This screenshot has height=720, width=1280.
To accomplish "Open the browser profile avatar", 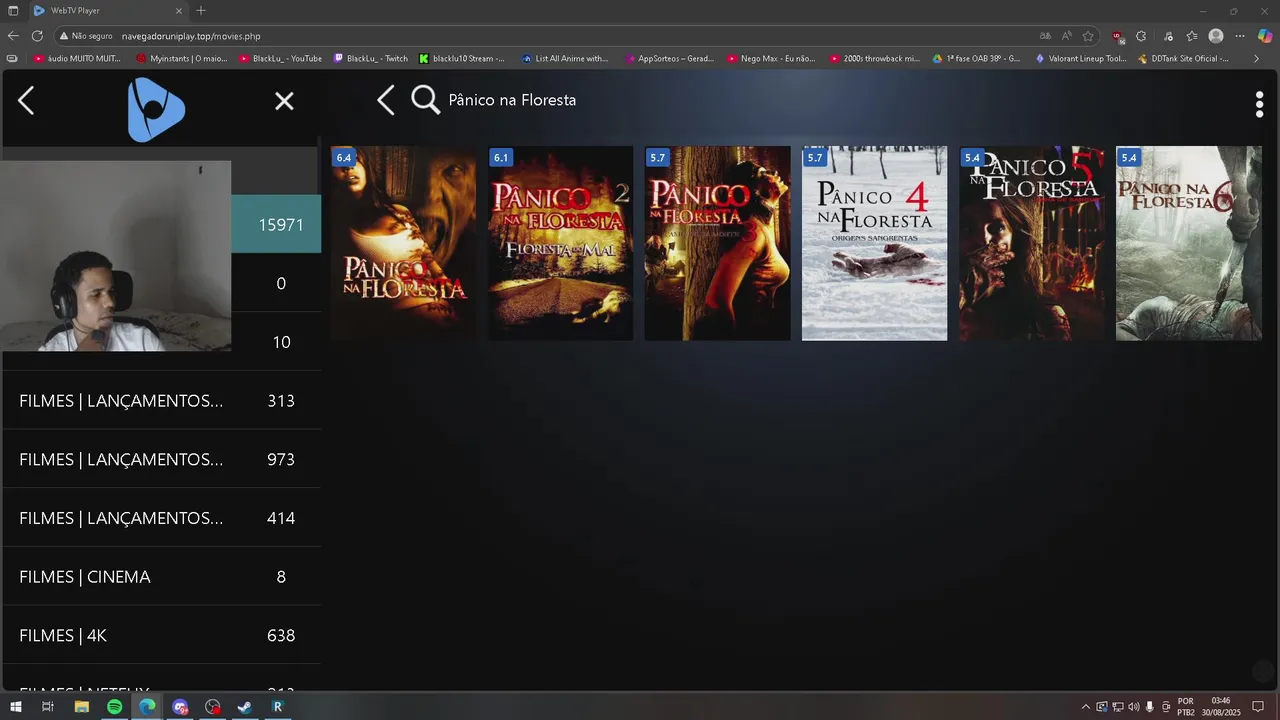I will [x=1216, y=36].
